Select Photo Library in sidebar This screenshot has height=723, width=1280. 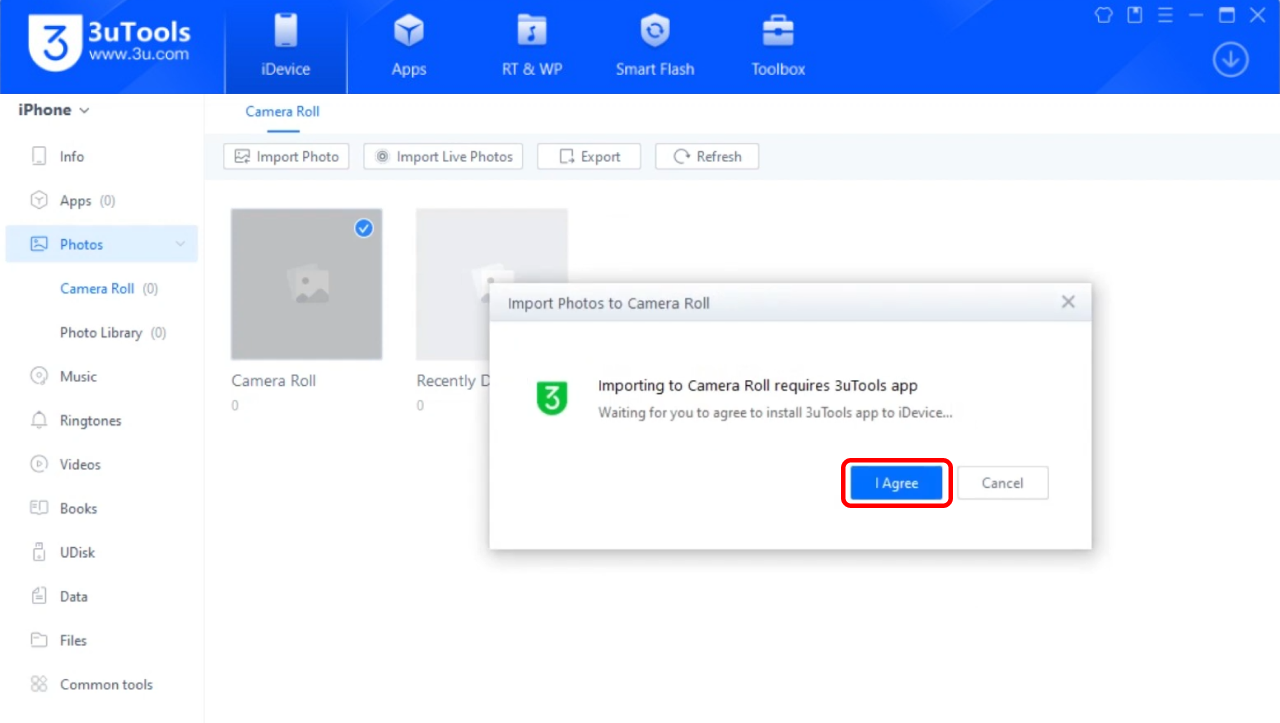point(101,333)
